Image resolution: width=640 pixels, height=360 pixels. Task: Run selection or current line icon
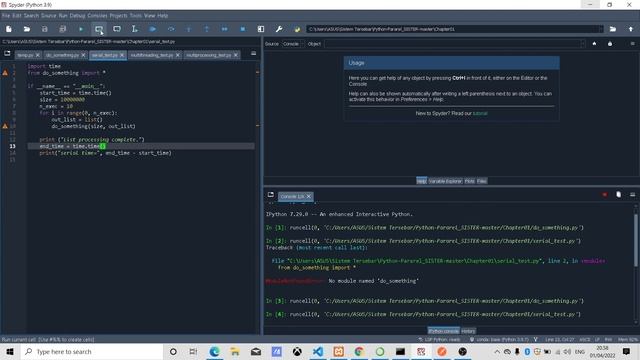(x=134, y=29)
